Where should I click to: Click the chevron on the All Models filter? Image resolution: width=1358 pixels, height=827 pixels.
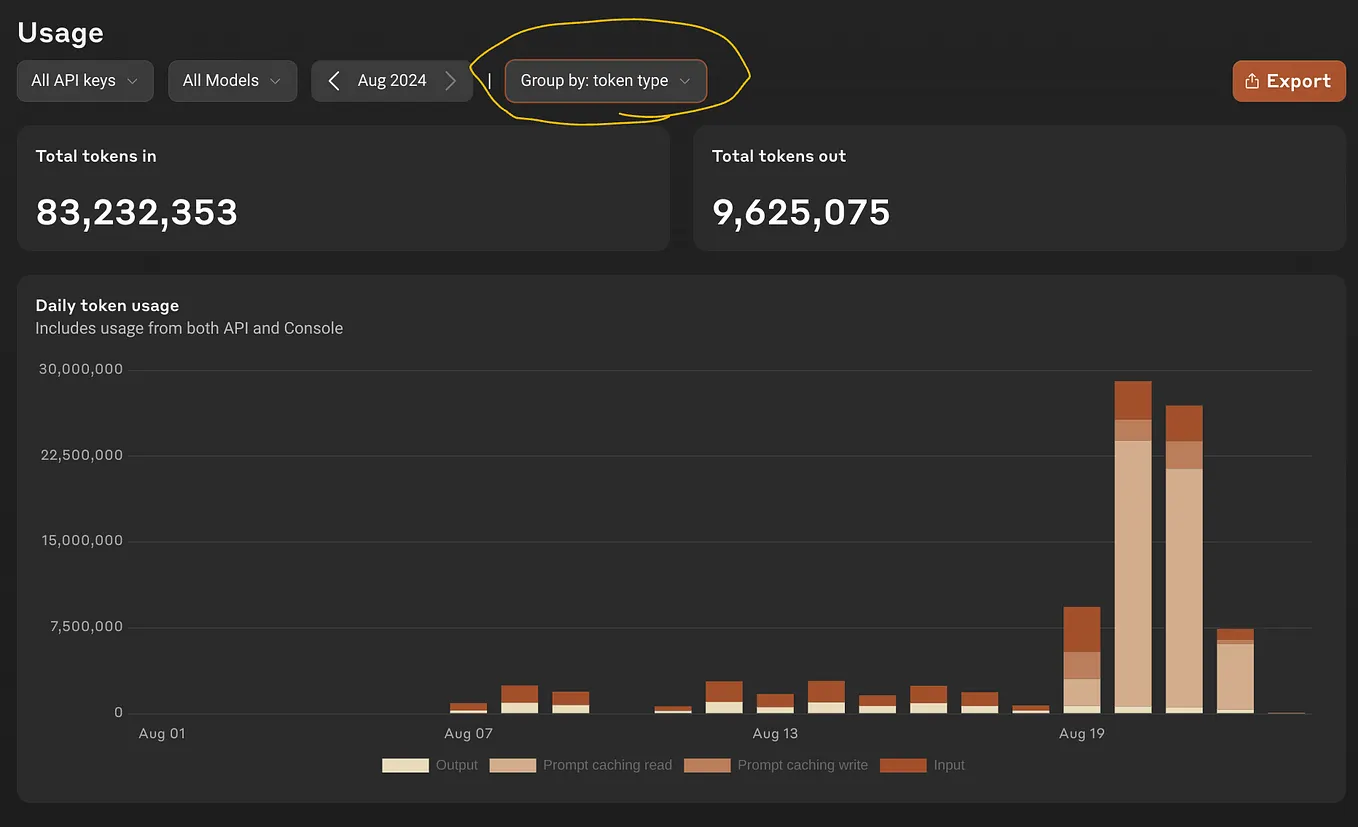click(277, 81)
